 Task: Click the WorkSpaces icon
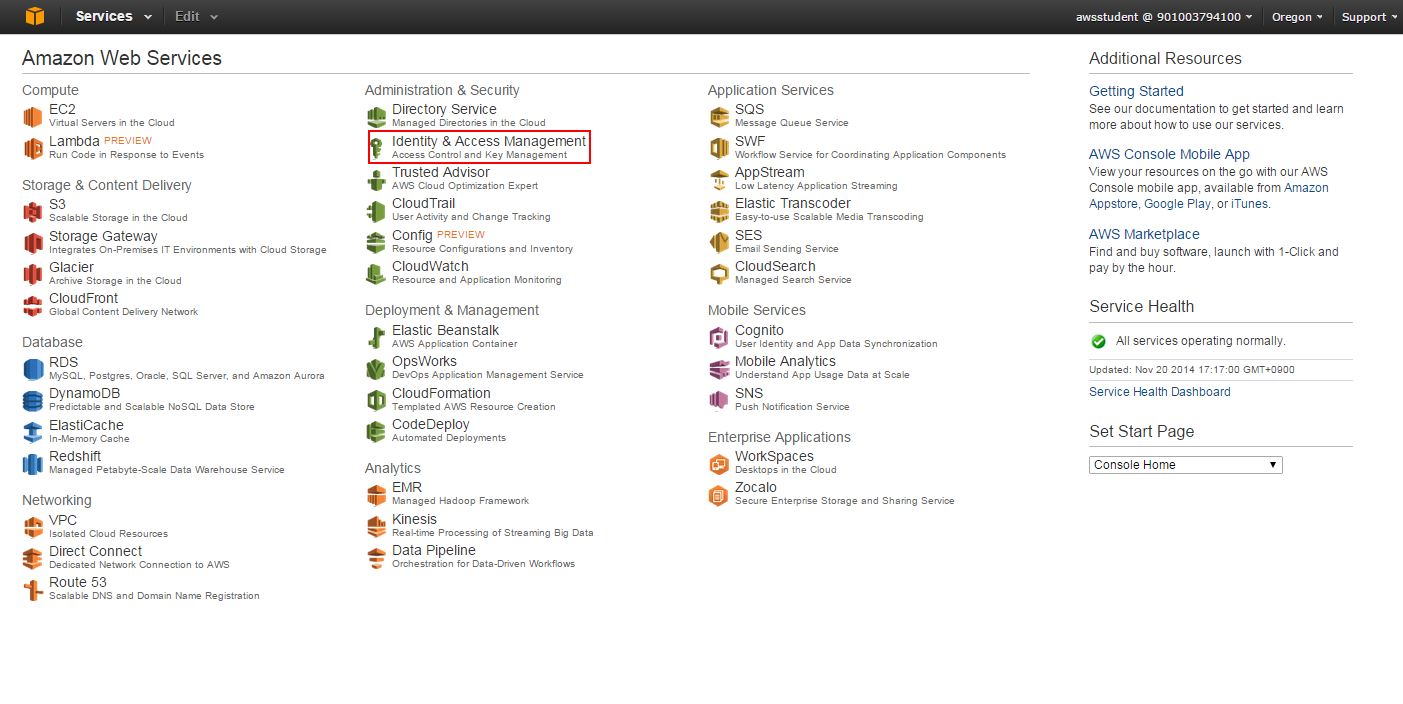(x=719, y=463)
